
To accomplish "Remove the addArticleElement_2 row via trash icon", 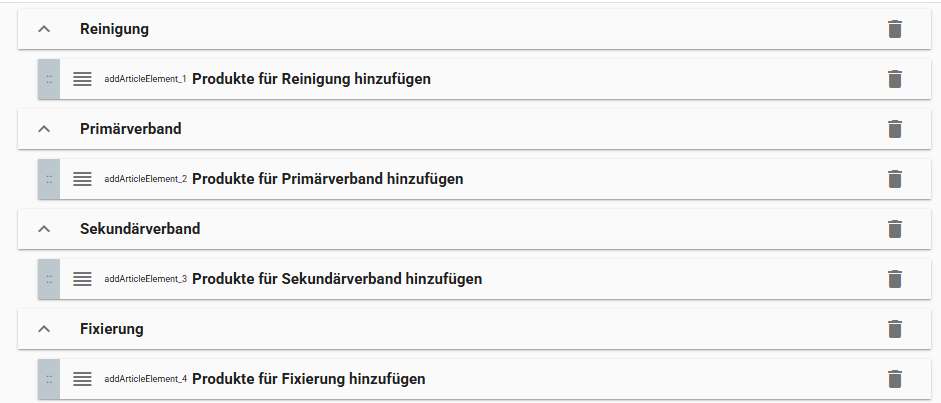I will pos(895,179).
